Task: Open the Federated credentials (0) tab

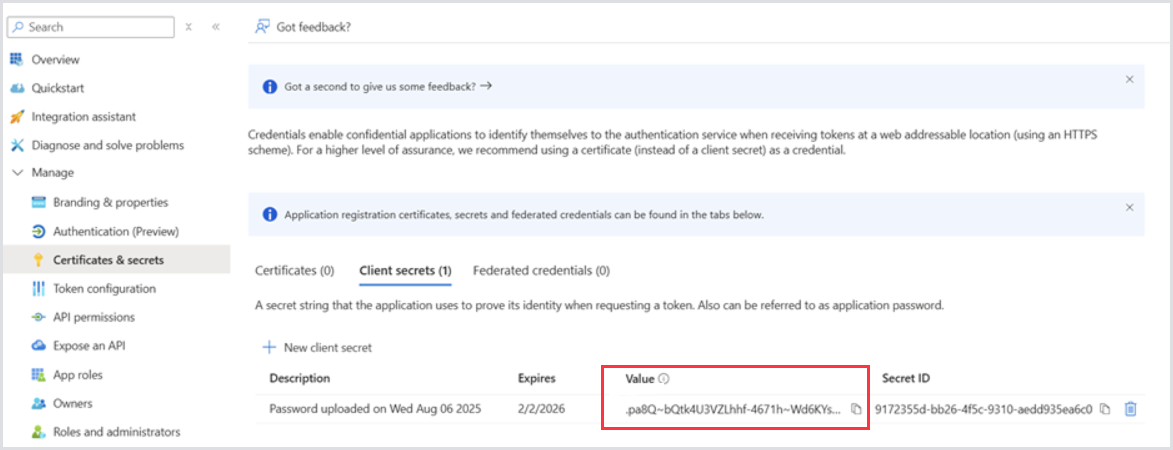Action: pyautogui.click(x=541, y=270)
